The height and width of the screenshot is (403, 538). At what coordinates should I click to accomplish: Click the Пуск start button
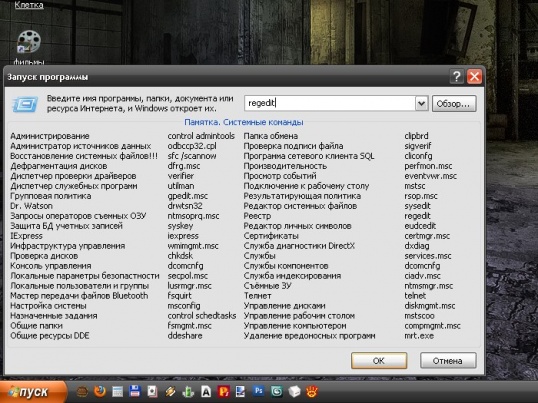33,392
